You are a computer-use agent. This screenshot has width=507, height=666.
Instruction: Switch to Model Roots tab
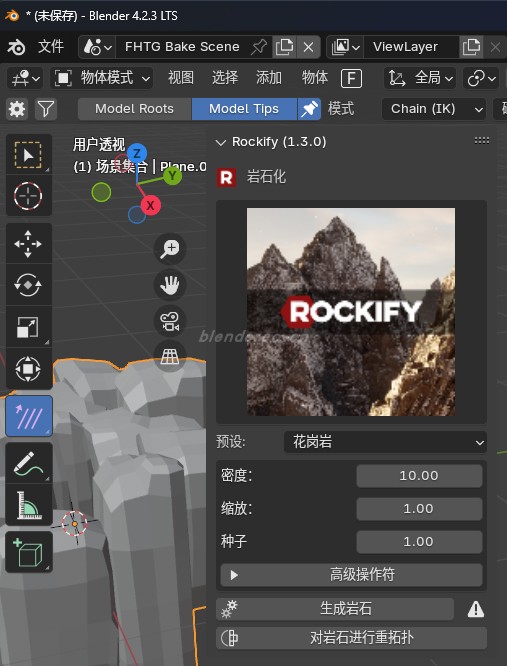point(135,109)
